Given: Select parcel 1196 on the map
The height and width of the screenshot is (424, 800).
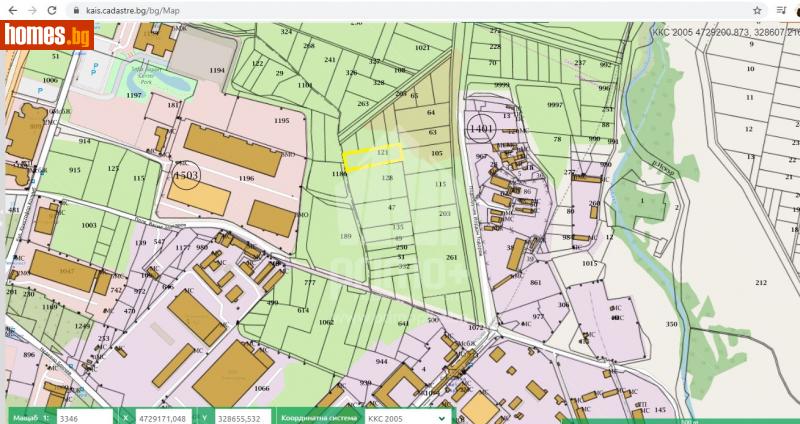Looking at the screenshot, I should click(246, 178).
